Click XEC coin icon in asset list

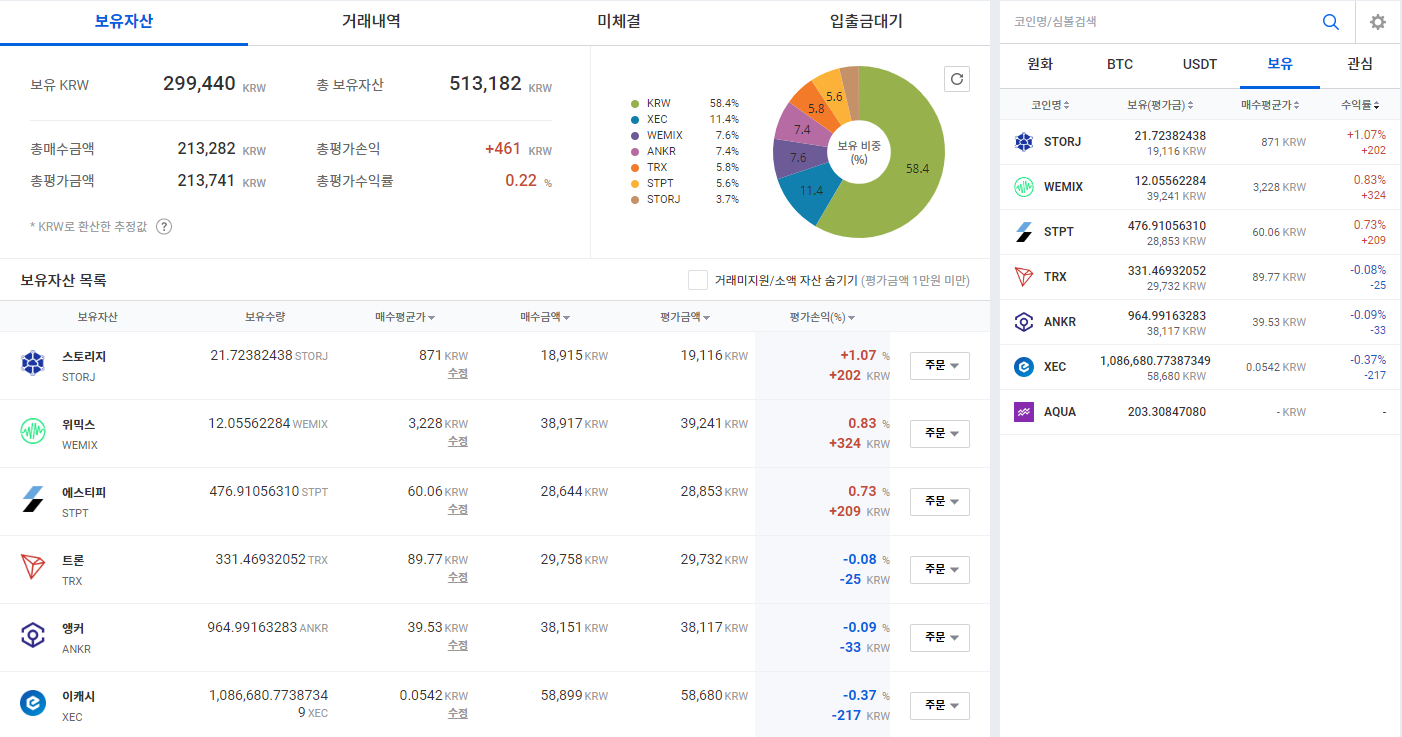pos(33,704)
